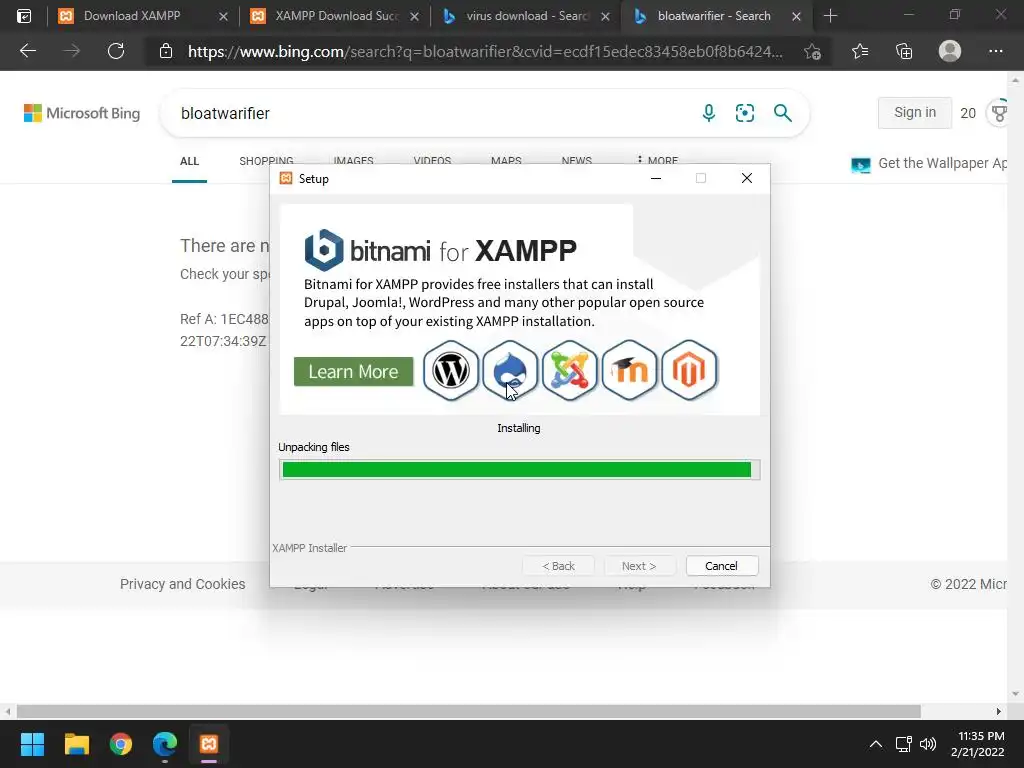Start voice search with microphone icon

coord(709,113)
